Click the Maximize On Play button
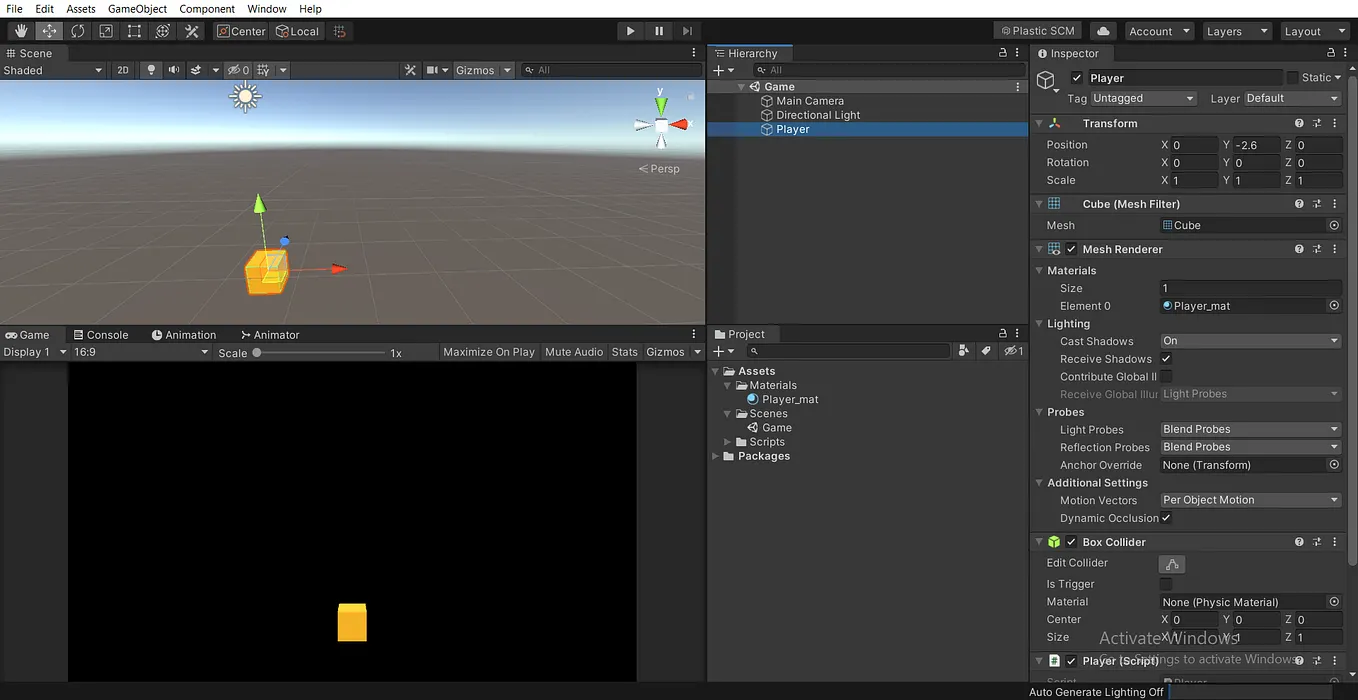 [x=489, y=352]
